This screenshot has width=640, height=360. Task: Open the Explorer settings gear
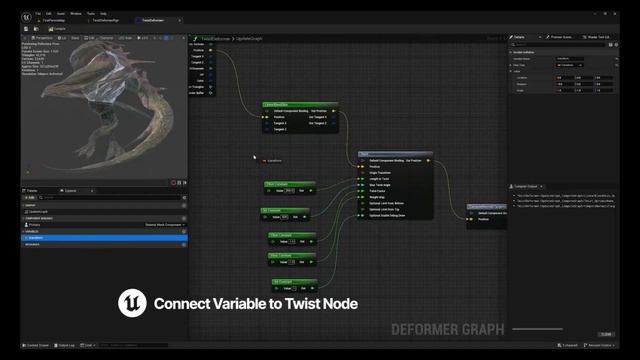(x=184, y=198)
